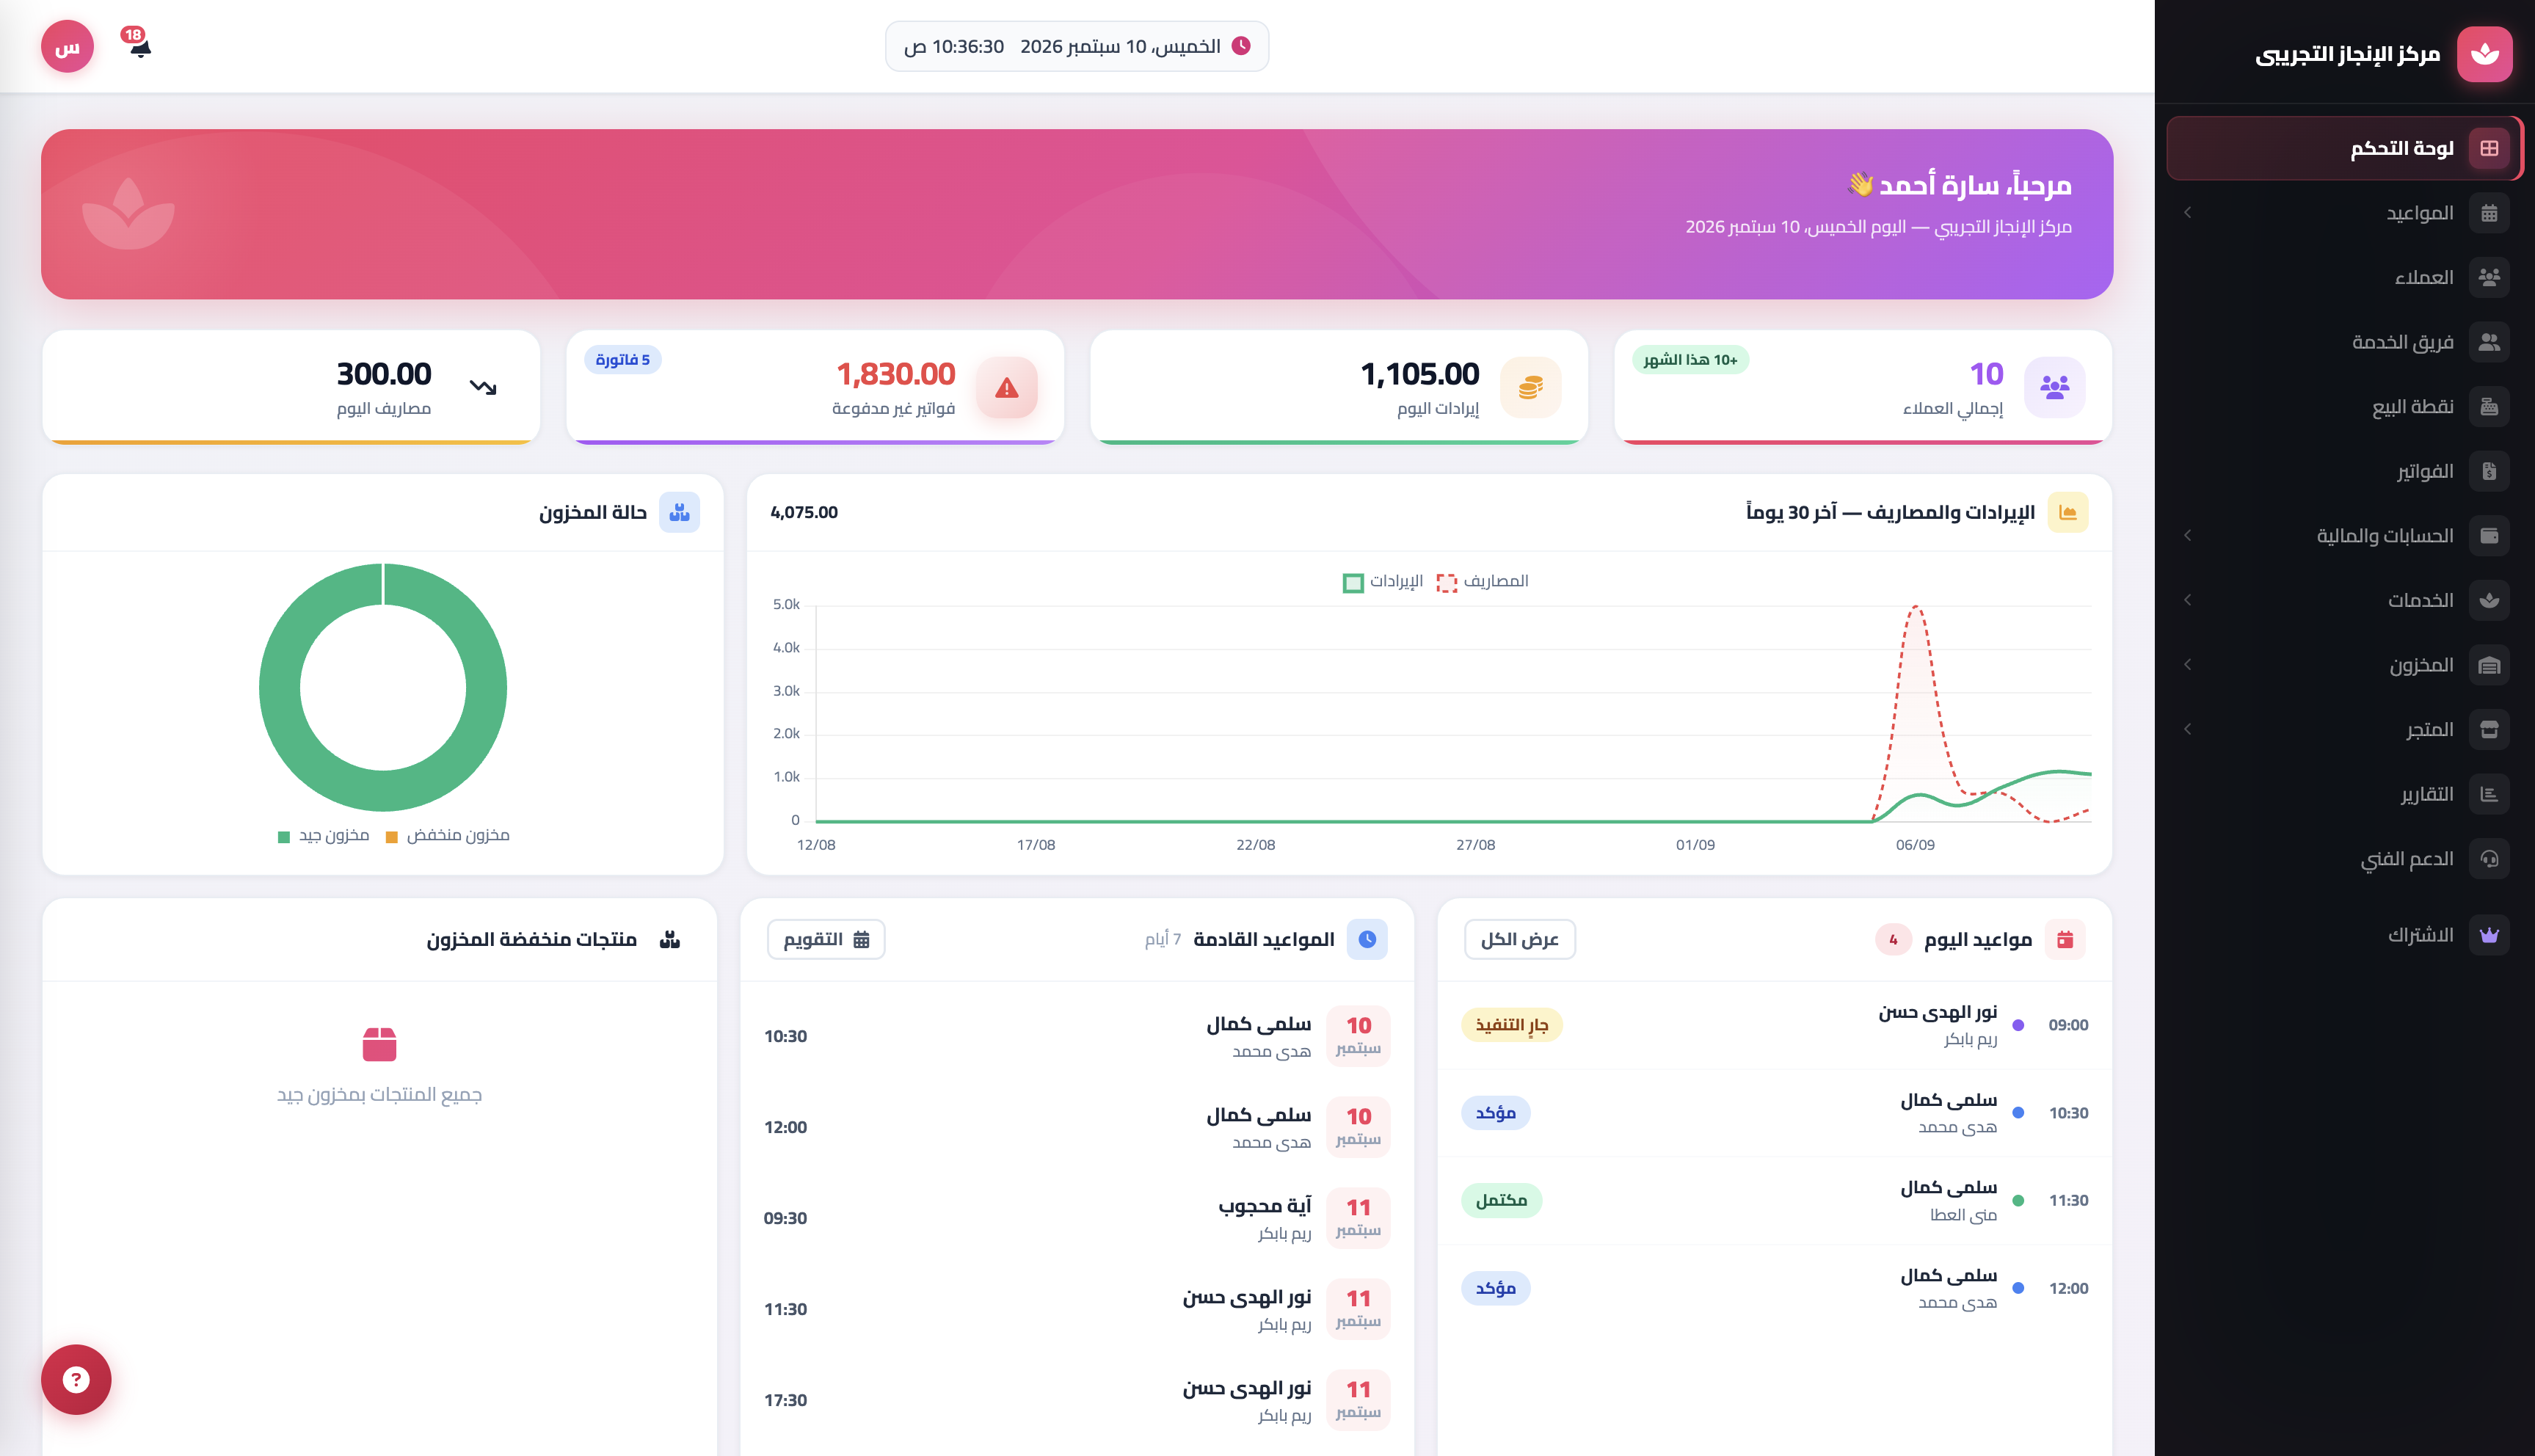Click the unpaid invoices warning triangle icon
The image size is (2535, 1456).
coord(1006,387)
